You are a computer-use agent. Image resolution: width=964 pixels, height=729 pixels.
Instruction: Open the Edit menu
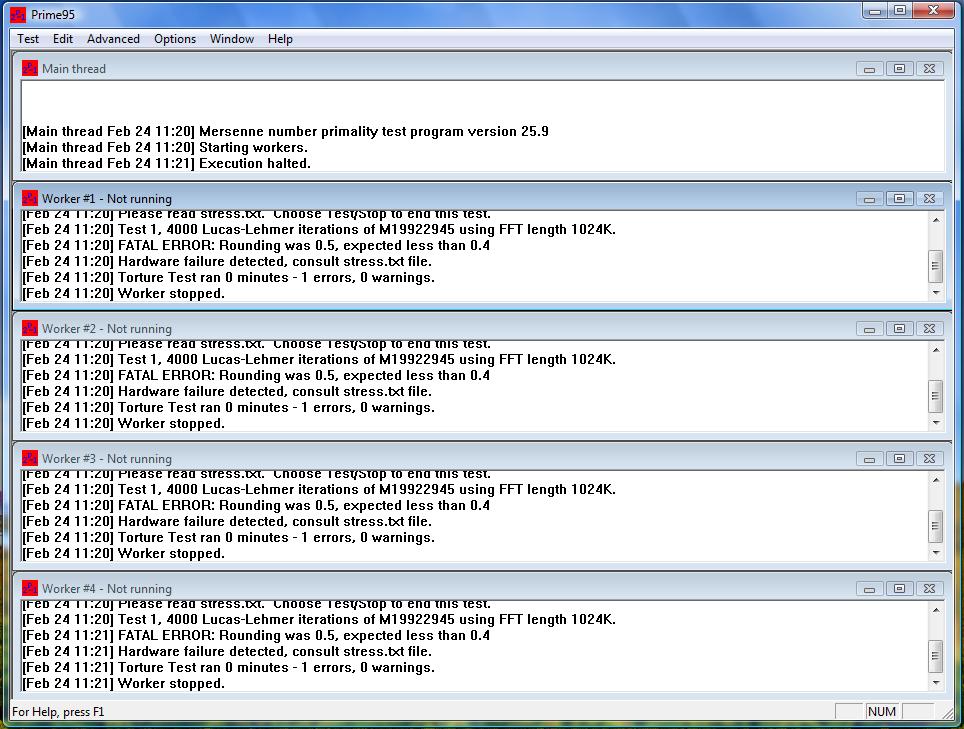point(63,39)
